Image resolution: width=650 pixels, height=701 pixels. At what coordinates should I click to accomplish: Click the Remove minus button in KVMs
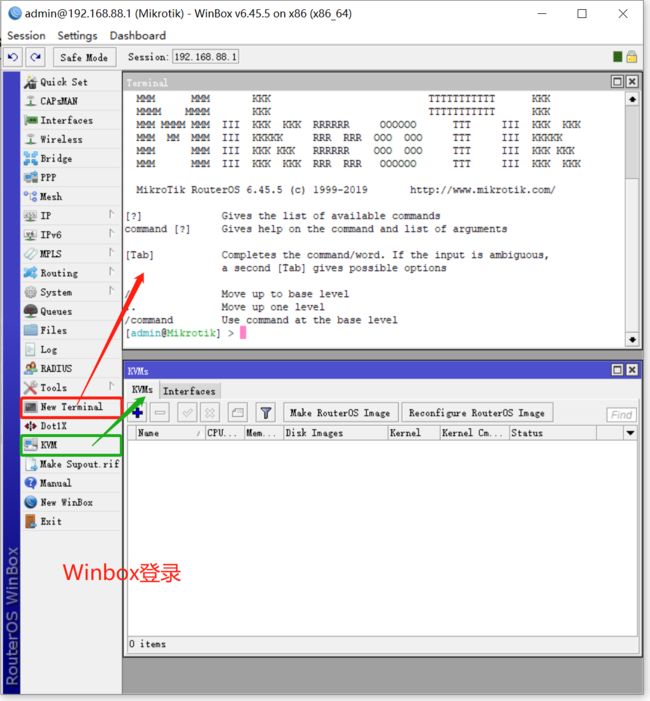(x=160, y=412)
